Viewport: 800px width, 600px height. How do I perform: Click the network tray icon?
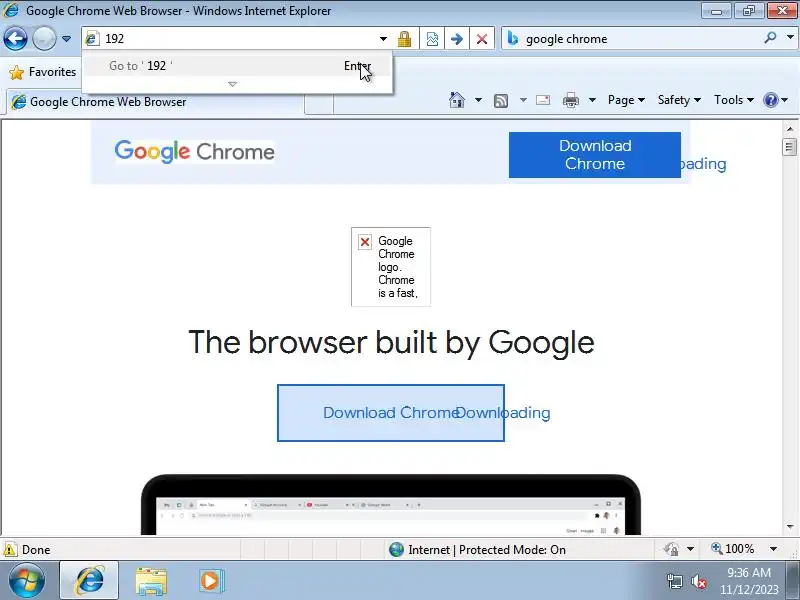tap(675, 581)
